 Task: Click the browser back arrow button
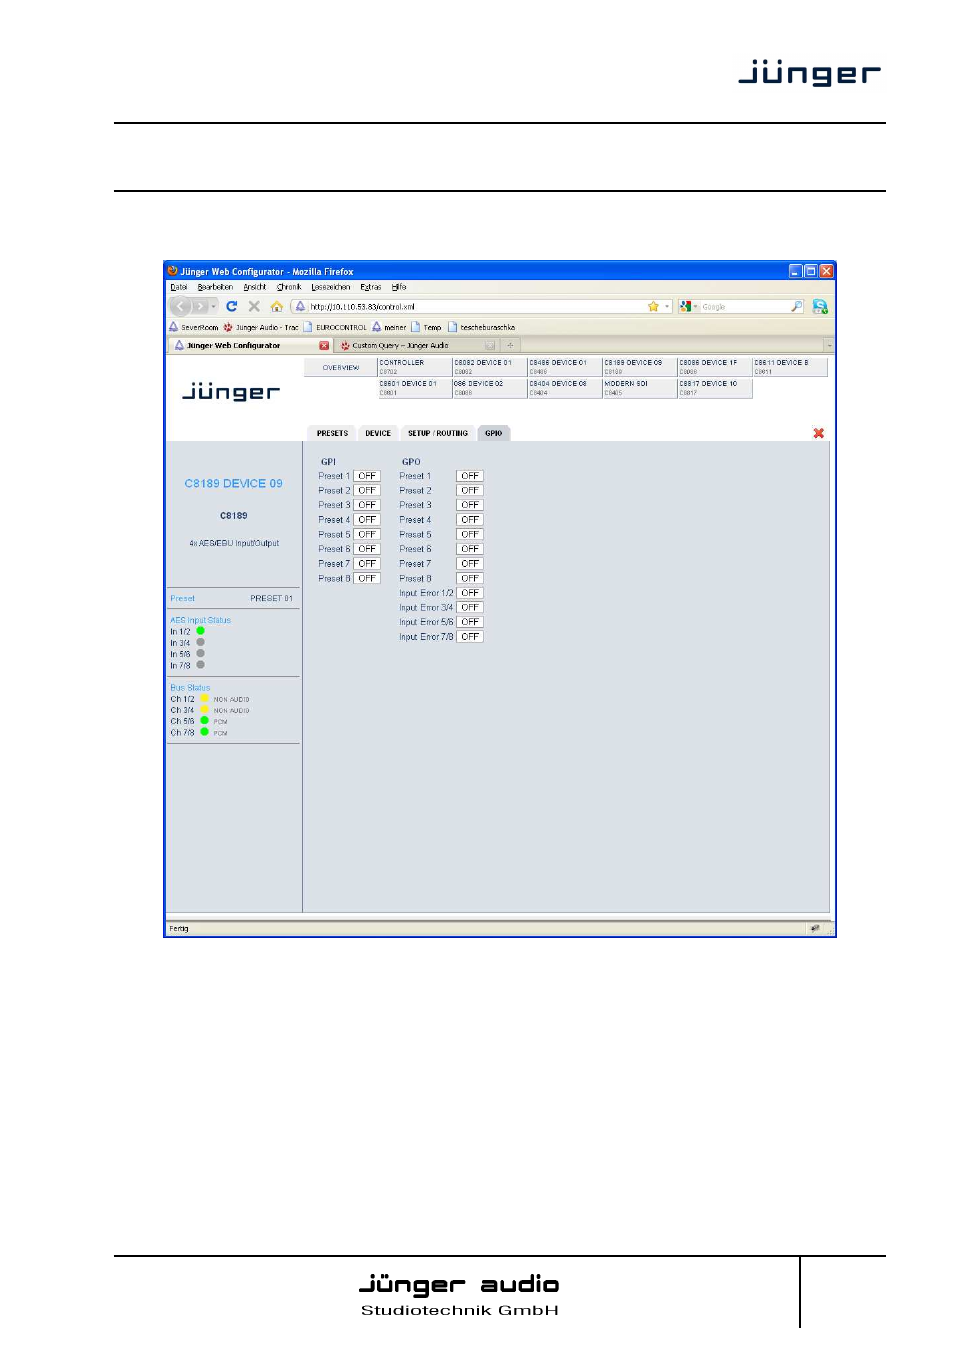[181, 307]
